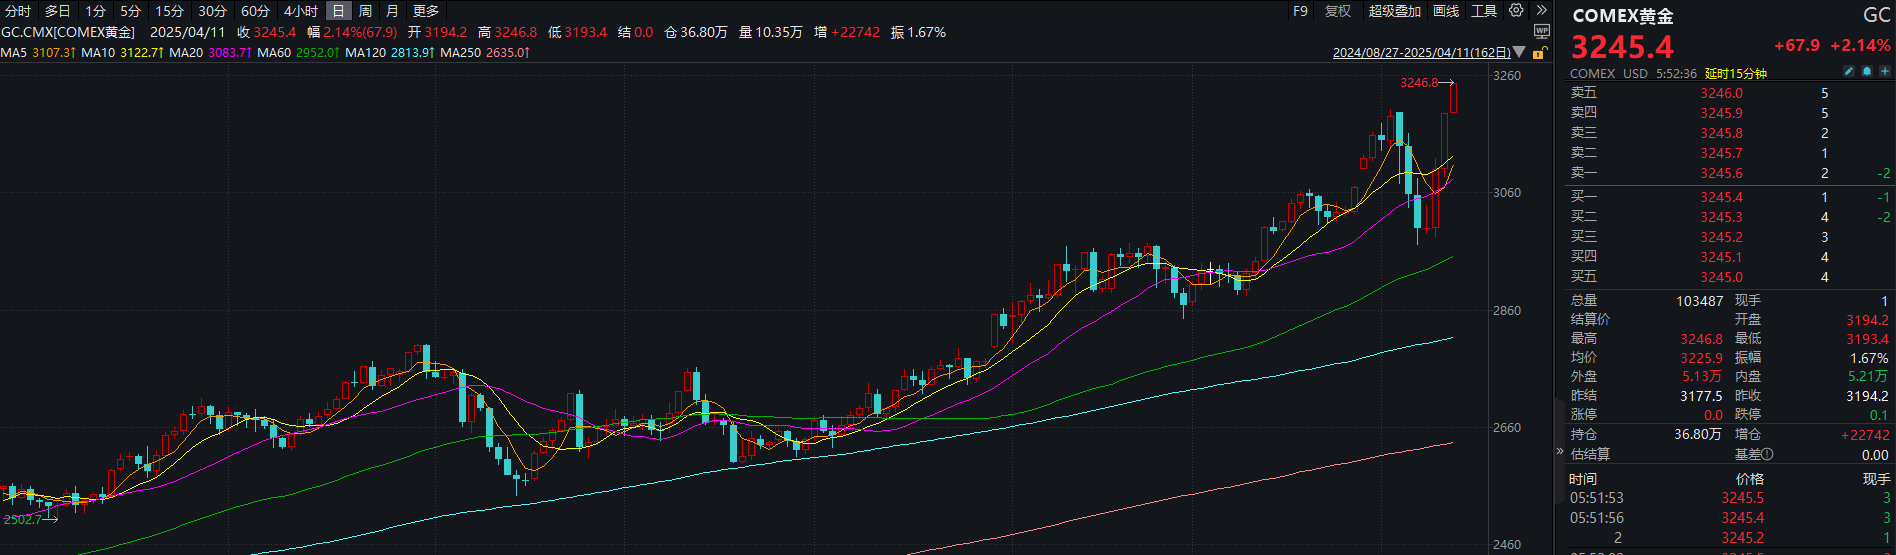Viewport: 1896px width, 555px height.
Task: Click the 05:51:53 trade tick row
Action: [1729, 498]
